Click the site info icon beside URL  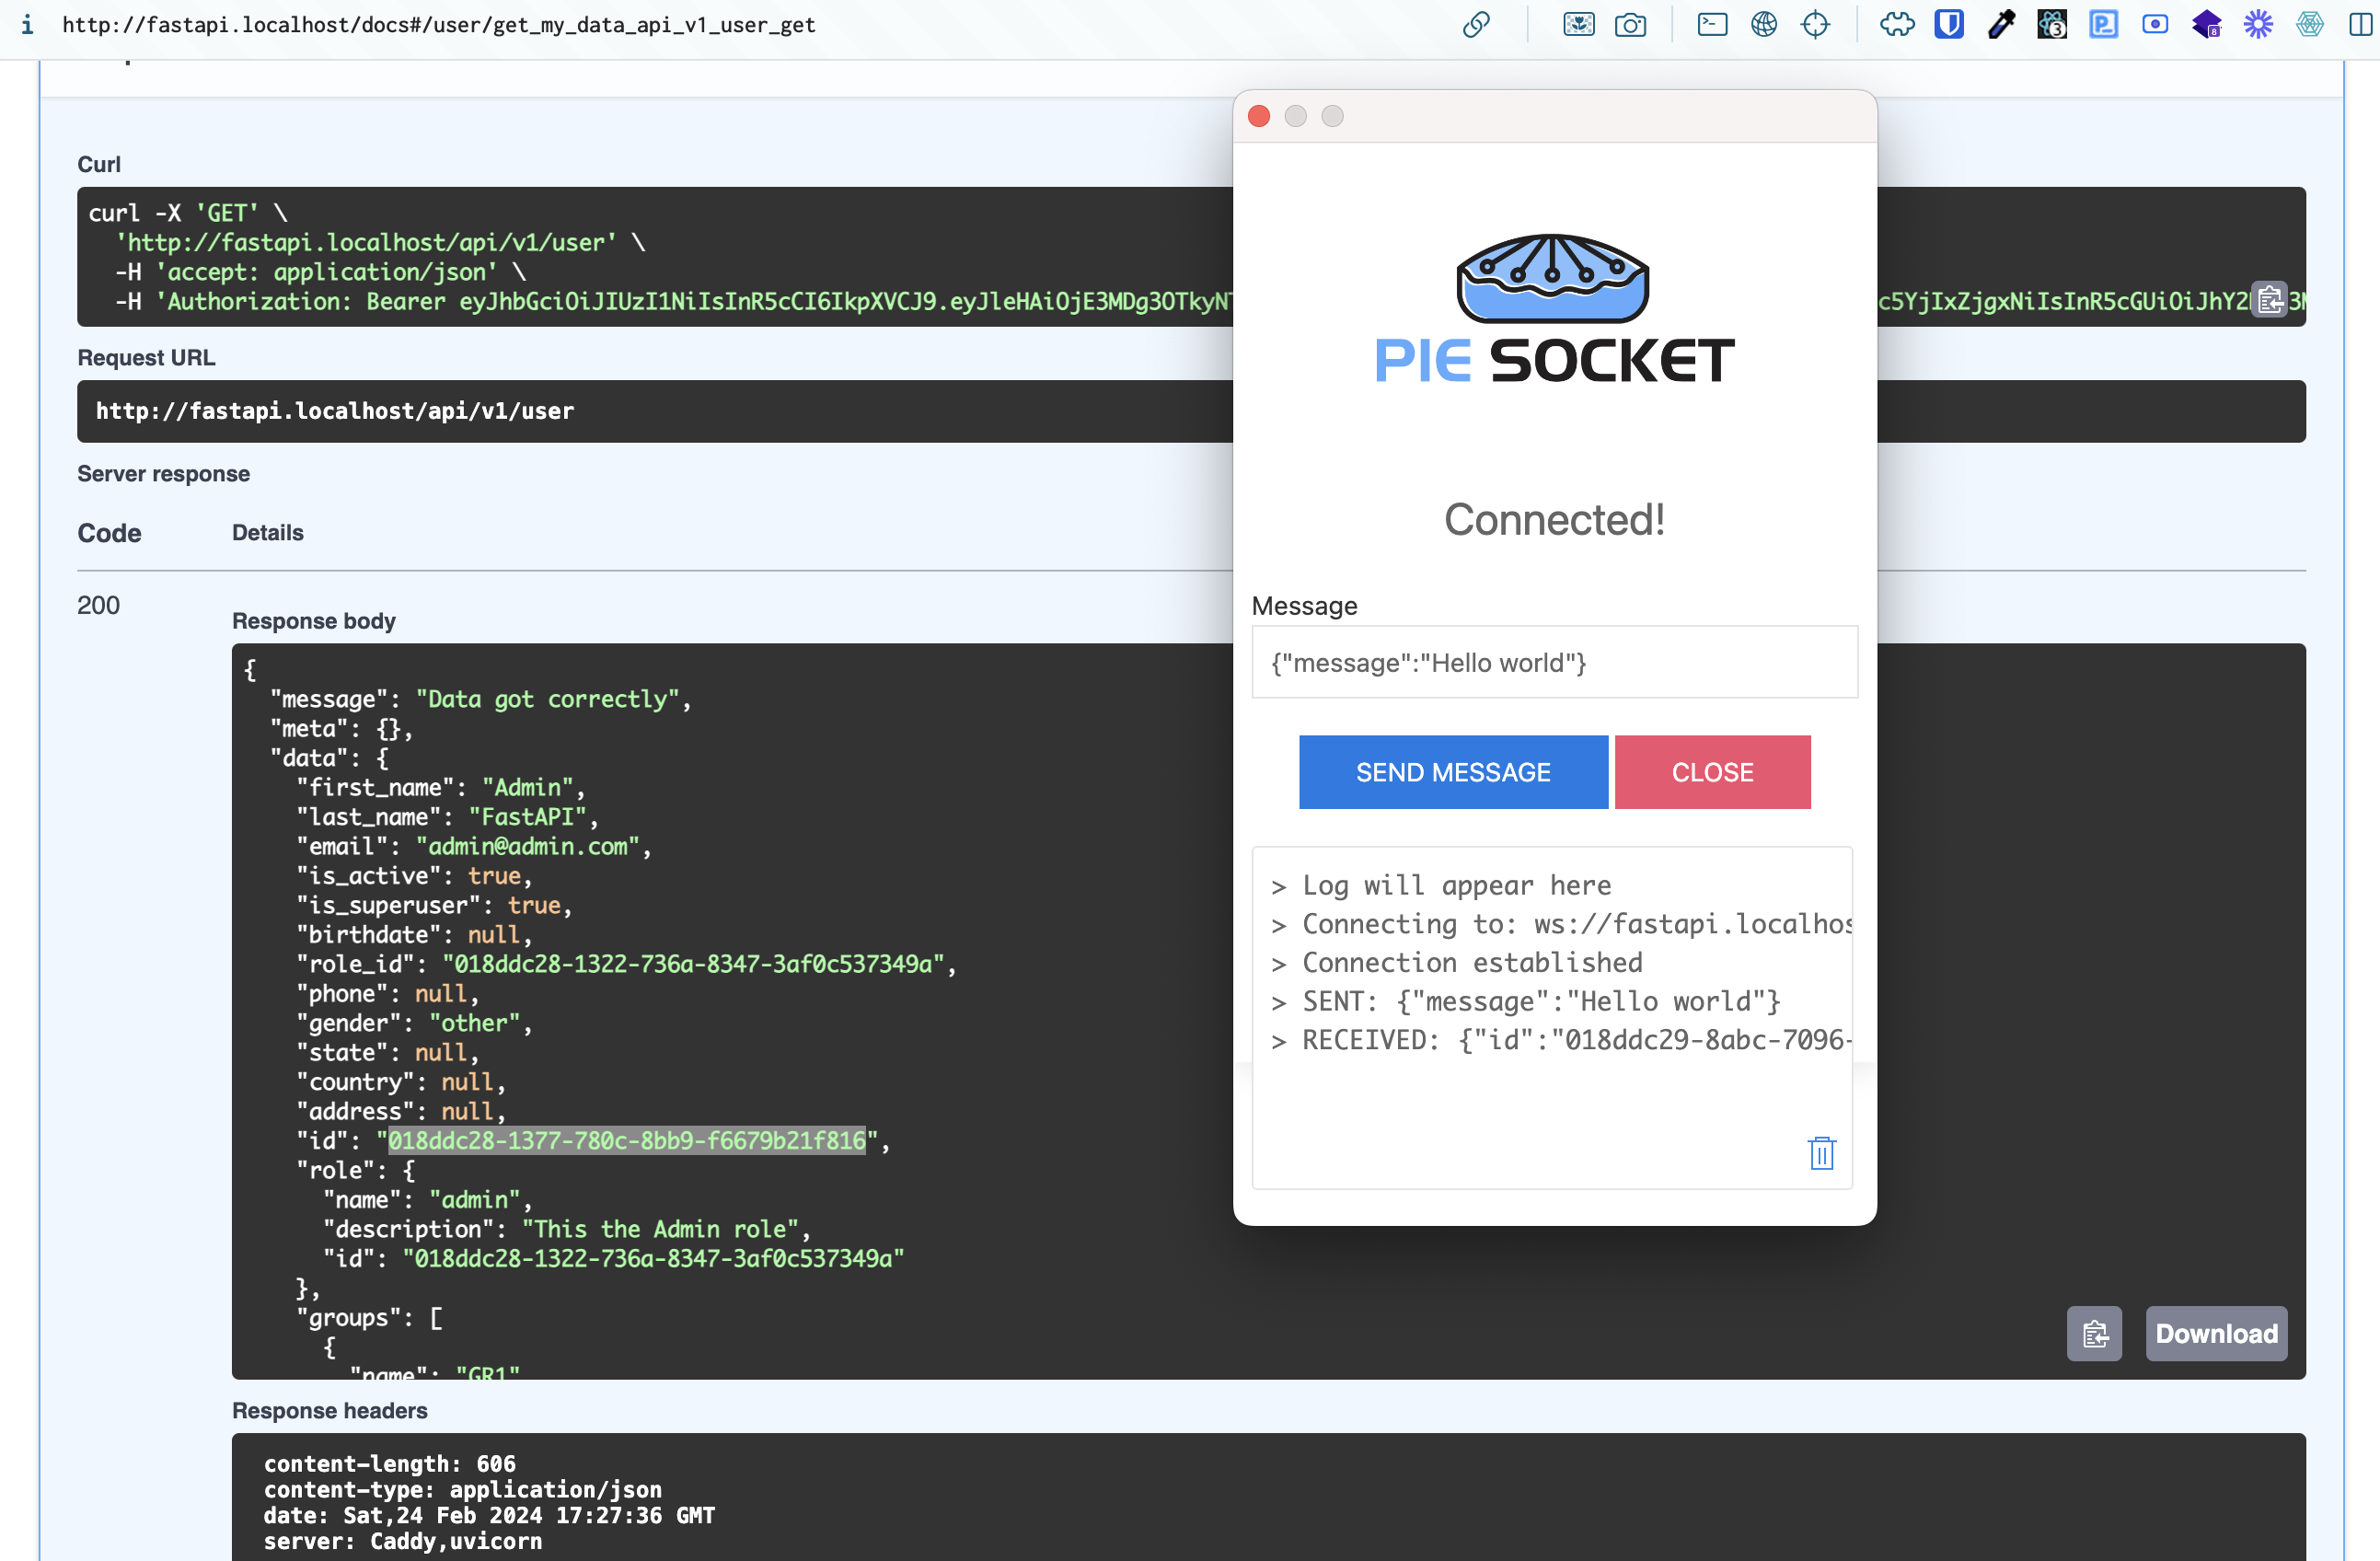coord(27,25)
